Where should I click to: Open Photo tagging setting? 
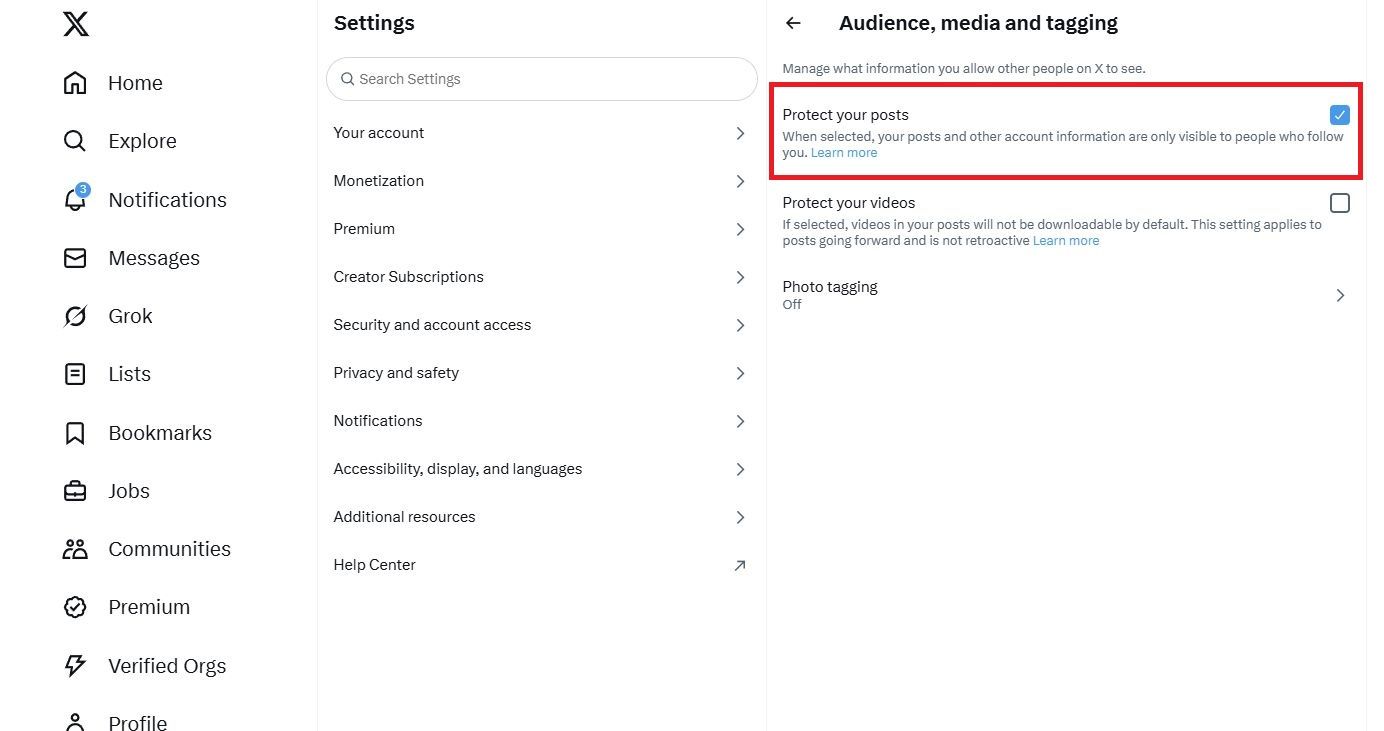pos(1066,295)
